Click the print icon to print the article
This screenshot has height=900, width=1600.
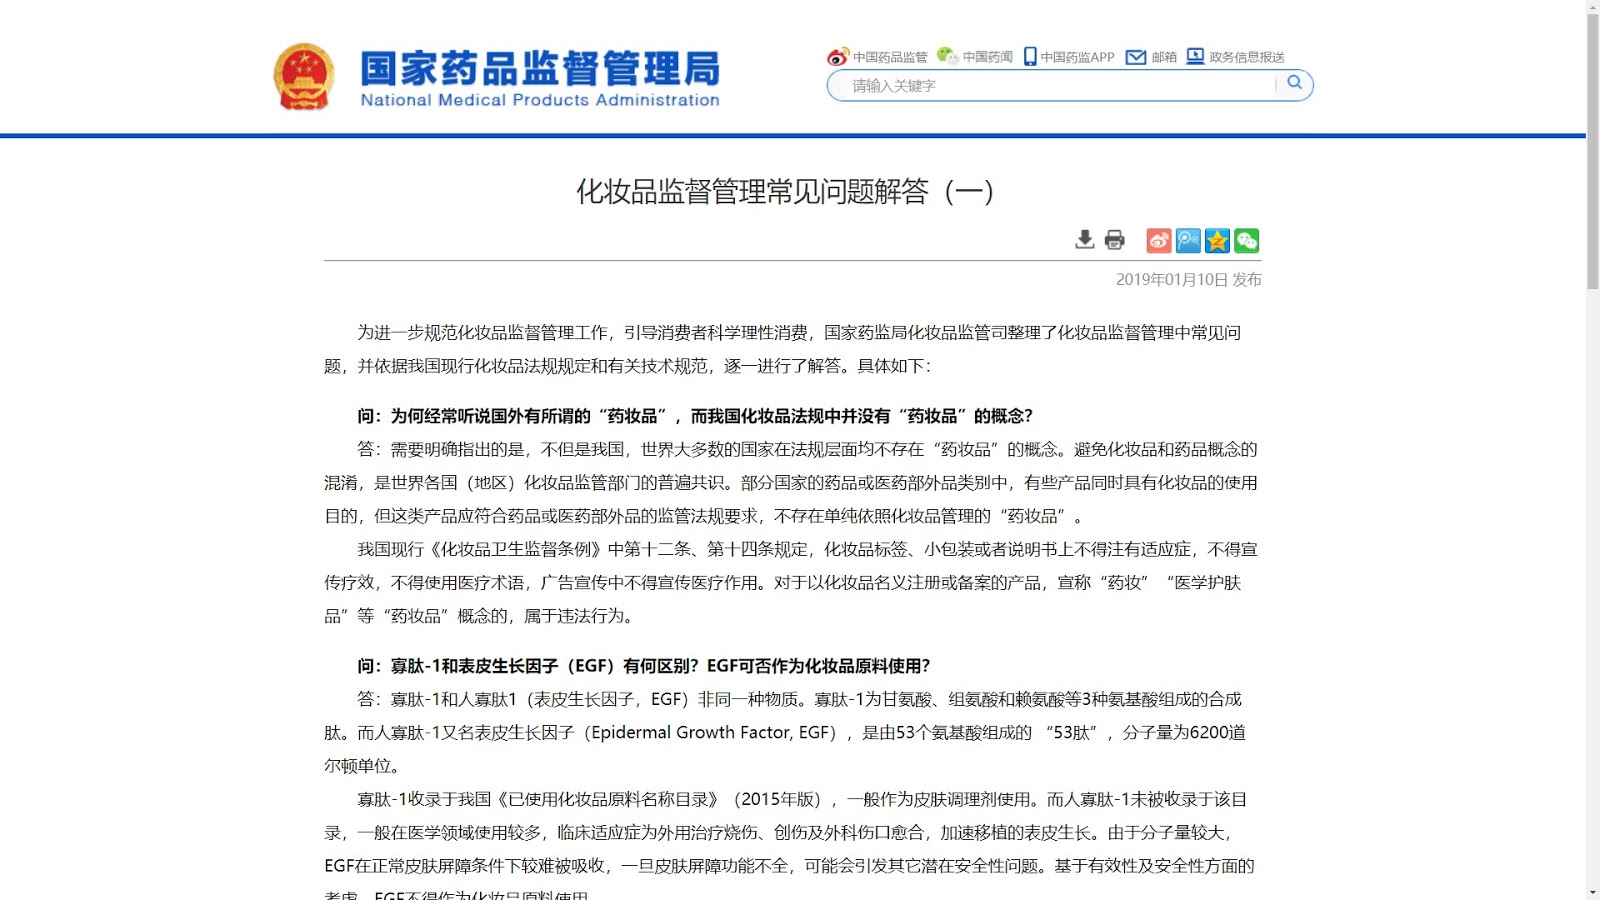point(1114,241)
